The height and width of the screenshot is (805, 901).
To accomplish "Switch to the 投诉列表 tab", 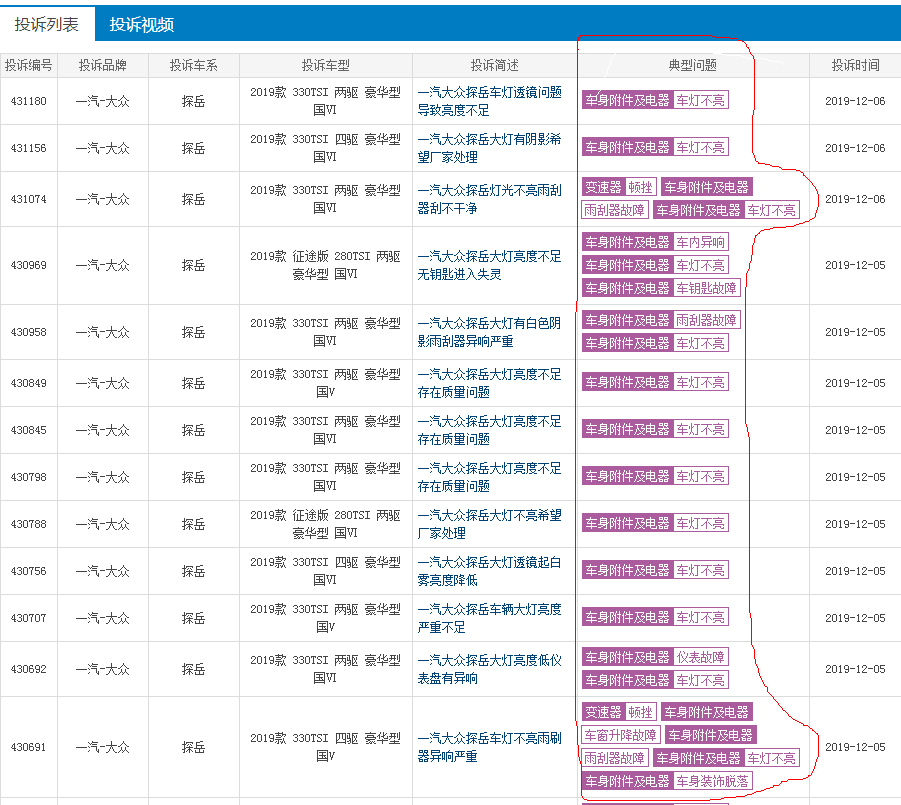I will point(47,24).
